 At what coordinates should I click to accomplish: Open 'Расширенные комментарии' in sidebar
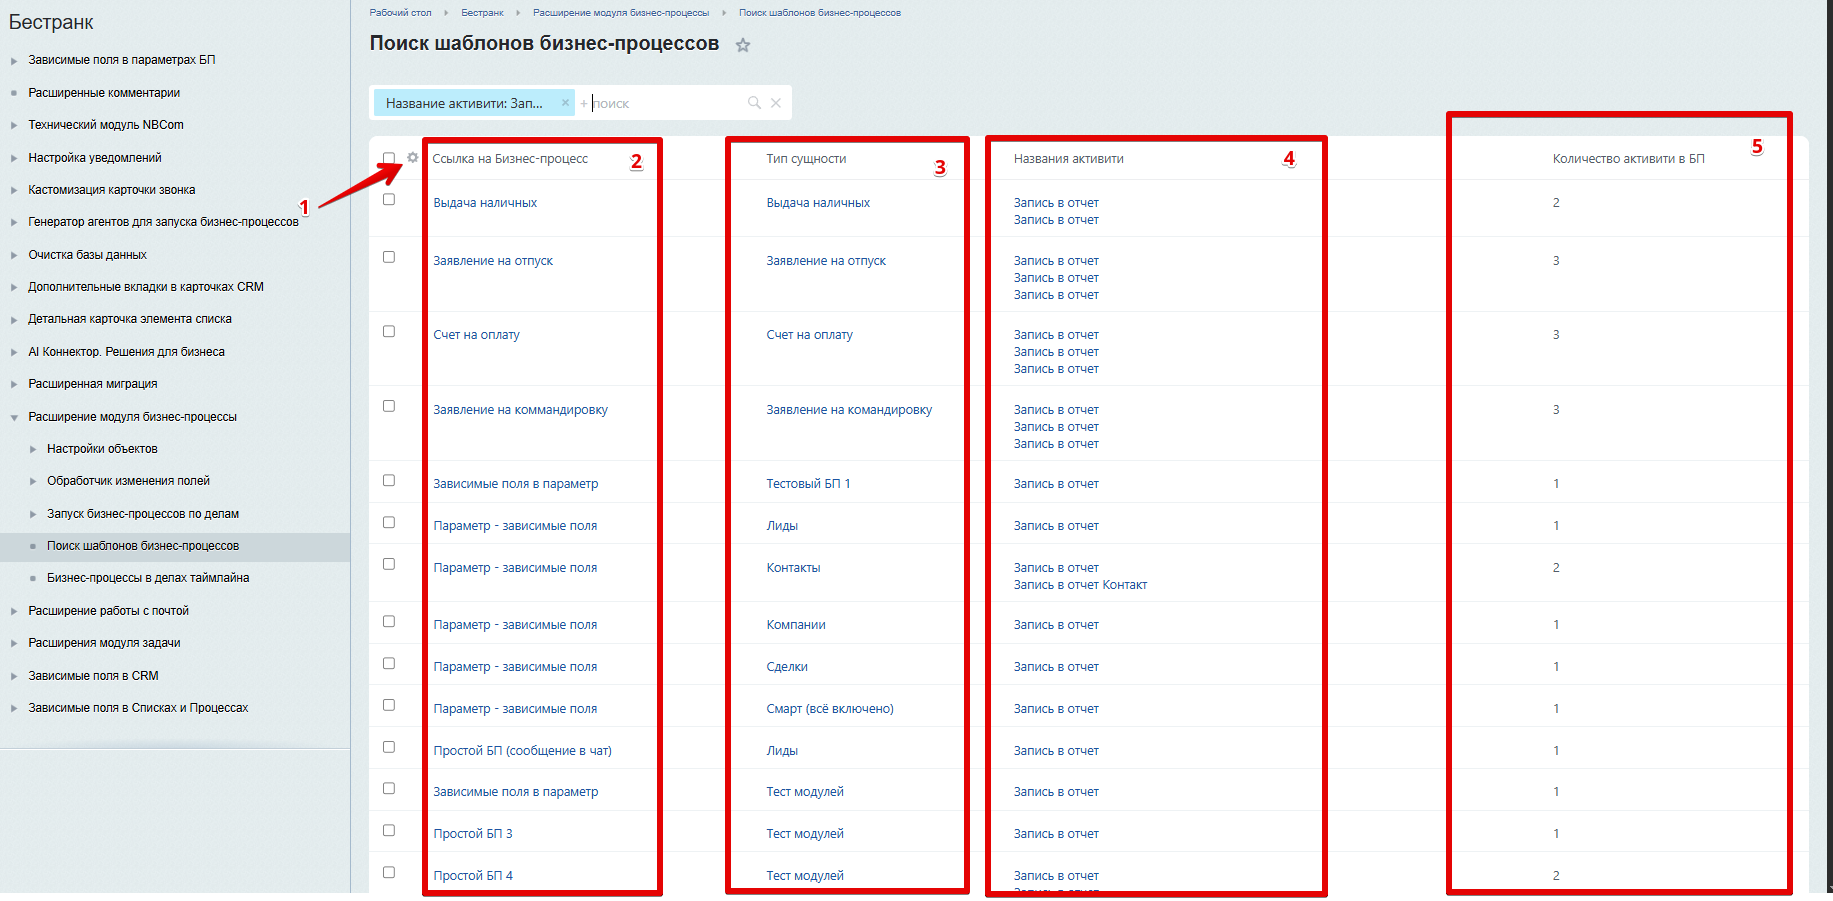click(104, 93)
